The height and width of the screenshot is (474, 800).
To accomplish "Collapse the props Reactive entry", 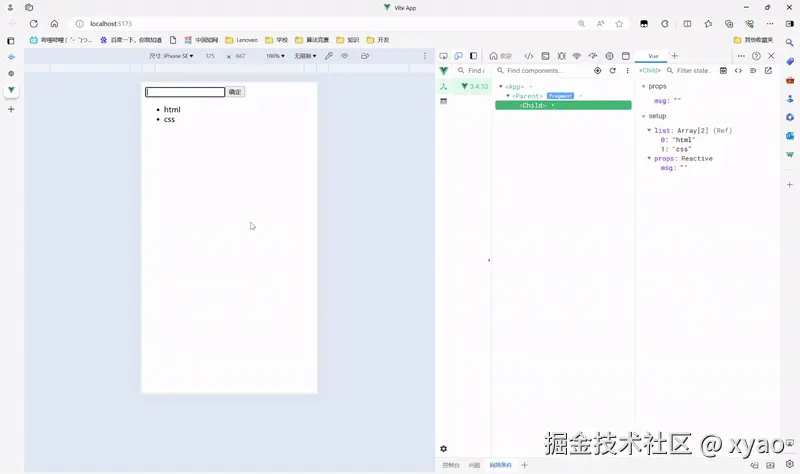I will tap(649, 159).
